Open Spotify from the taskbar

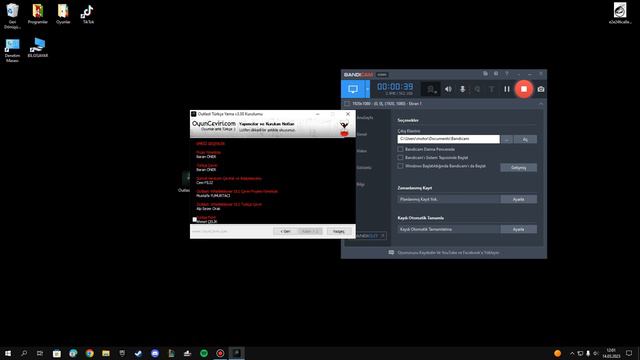204,353
